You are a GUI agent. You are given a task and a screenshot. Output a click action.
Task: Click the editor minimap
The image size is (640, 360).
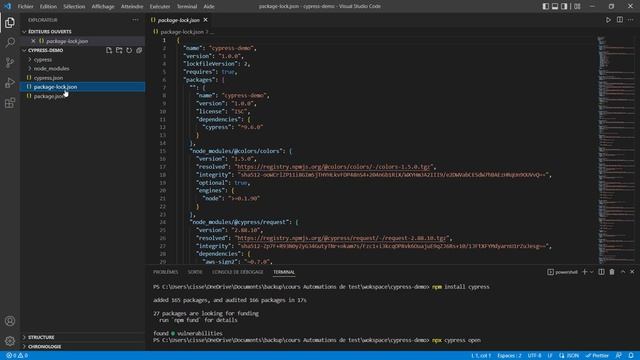click(x=616, y=150)
